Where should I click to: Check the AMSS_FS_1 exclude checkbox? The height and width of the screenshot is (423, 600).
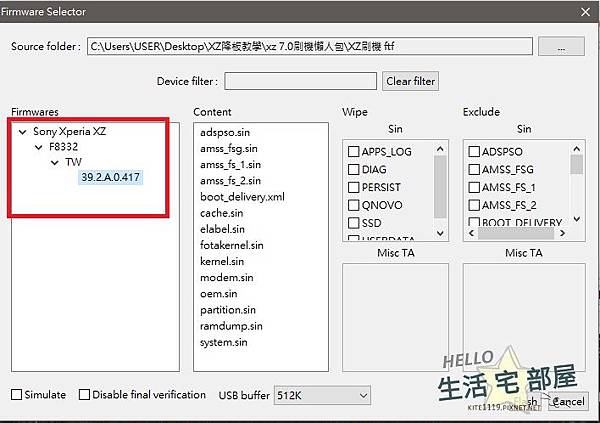(474, 187)
